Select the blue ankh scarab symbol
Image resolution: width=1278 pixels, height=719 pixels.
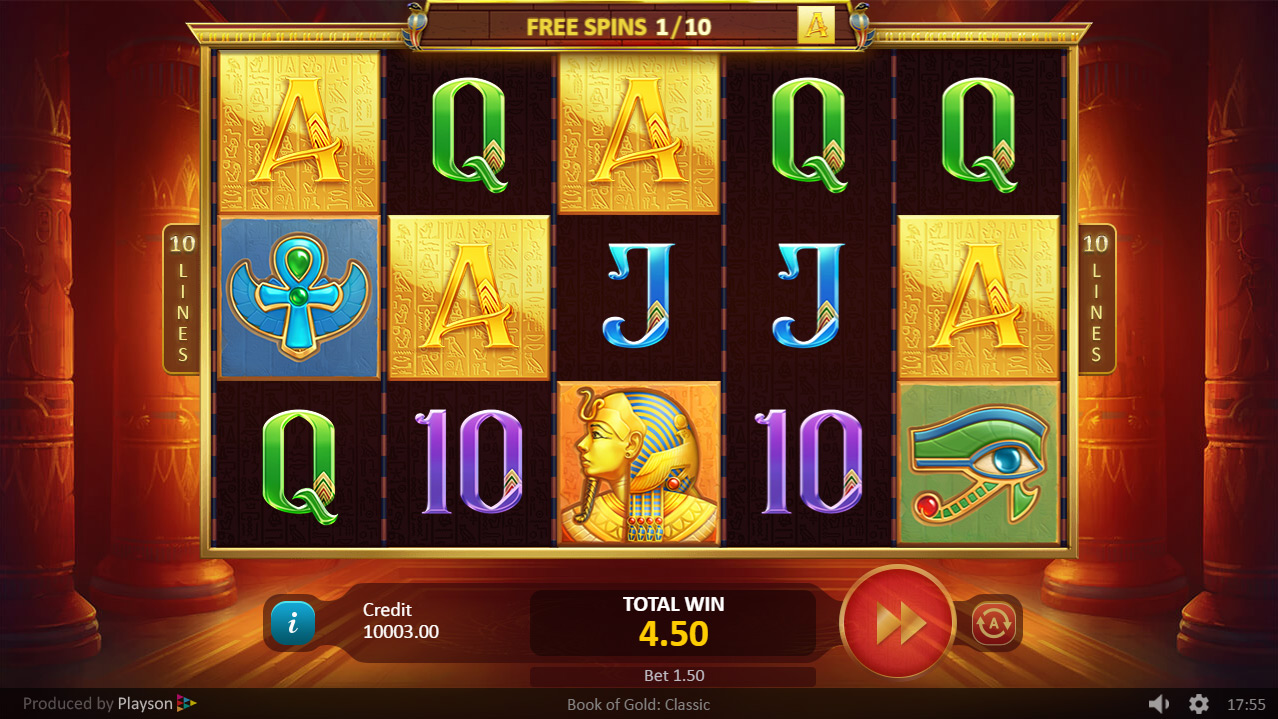299,298
